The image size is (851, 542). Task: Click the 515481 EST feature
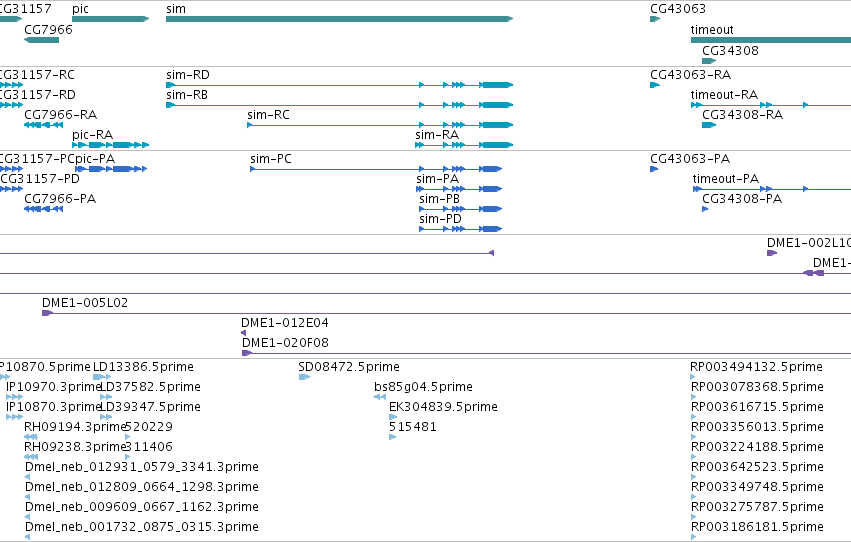[x=392, y=437]
